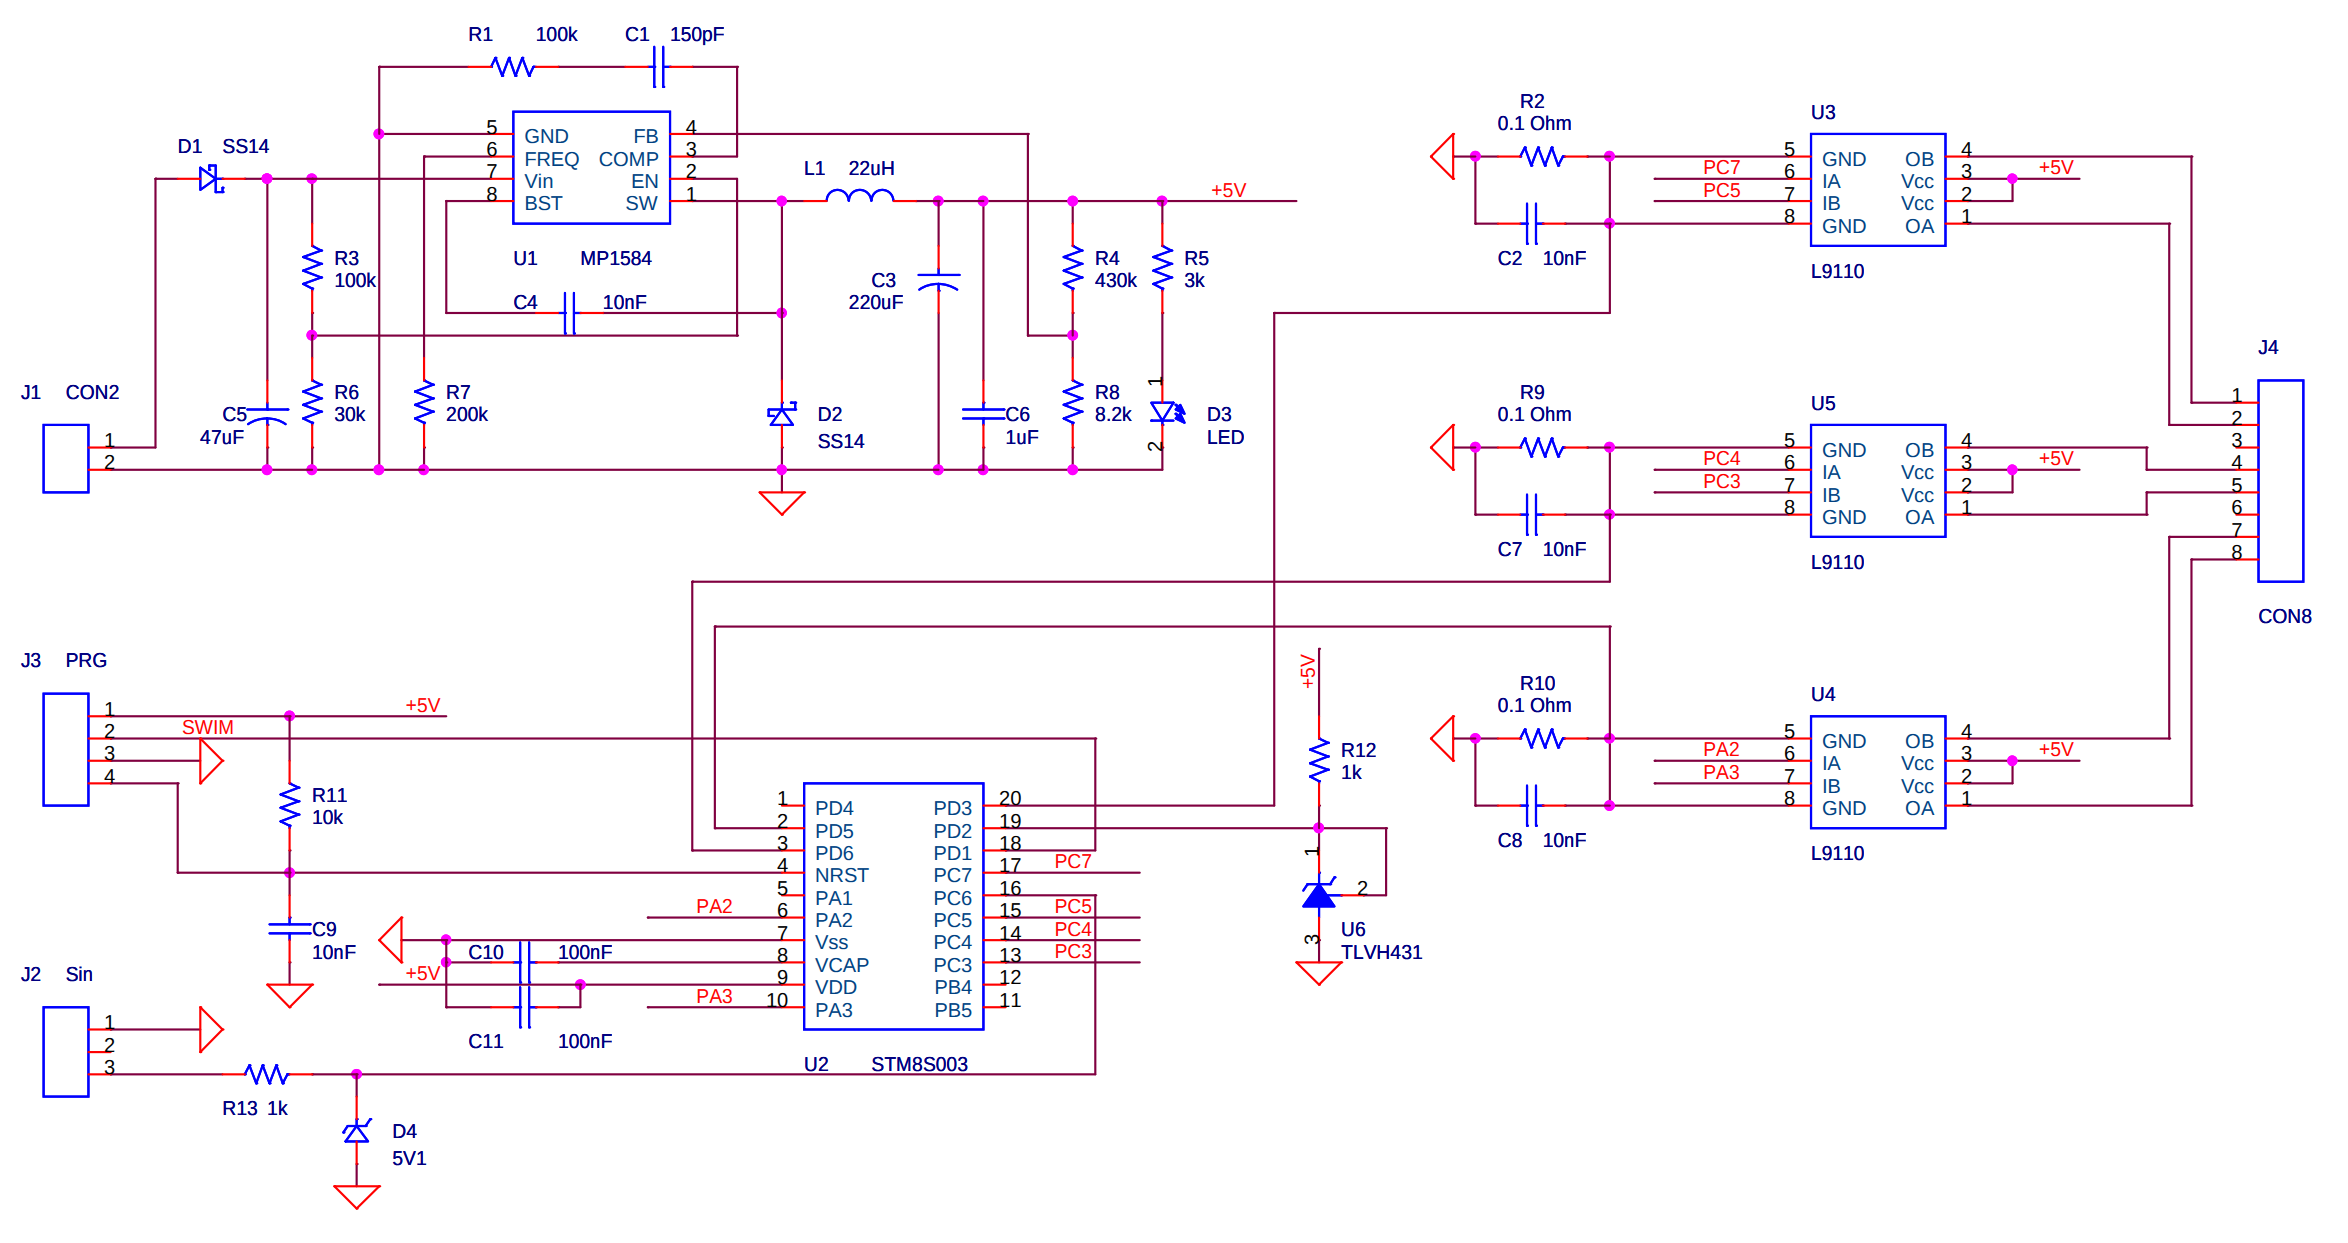The height and width of the screenshot is (1243, 2348).
Task: Click the SWIM net label
Action: pos(207,727)
